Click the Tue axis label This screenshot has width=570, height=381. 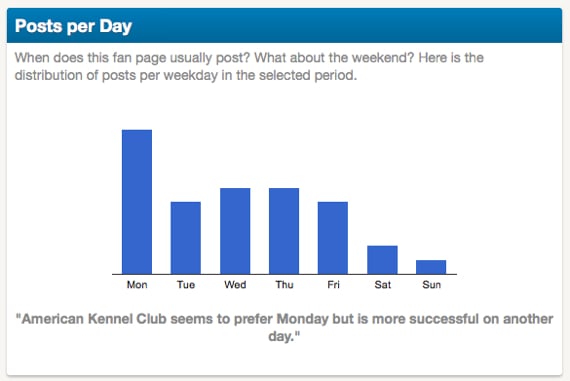[186, 285]
